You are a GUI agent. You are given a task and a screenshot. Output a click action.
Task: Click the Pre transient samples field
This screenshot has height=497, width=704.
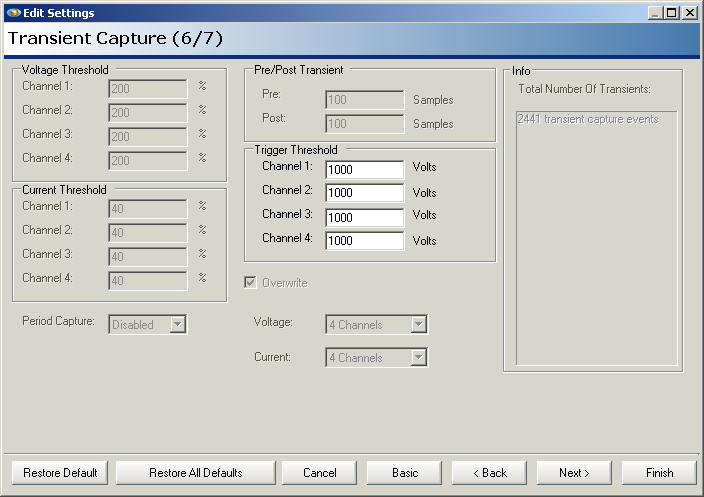pyautogui.click(x=364, y=100)
